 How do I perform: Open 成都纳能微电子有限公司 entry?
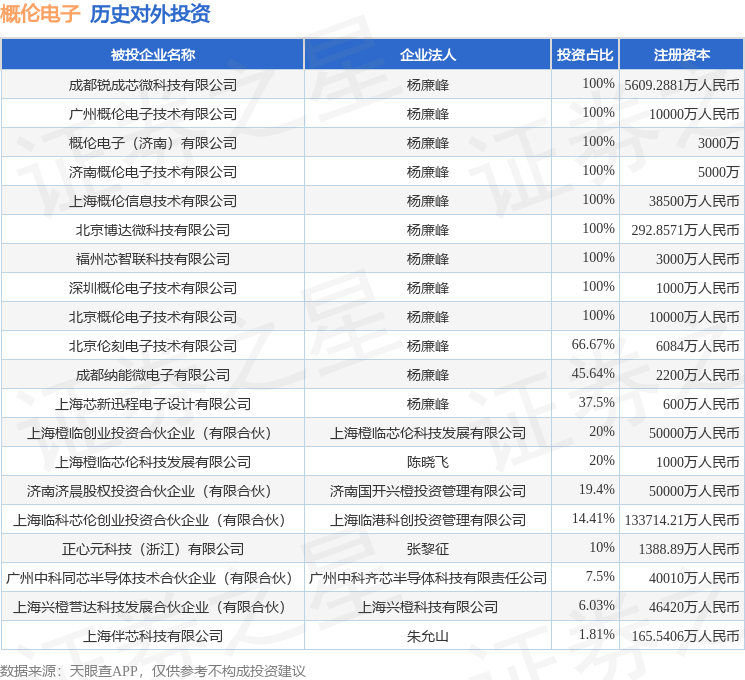[x=153, y=375]
